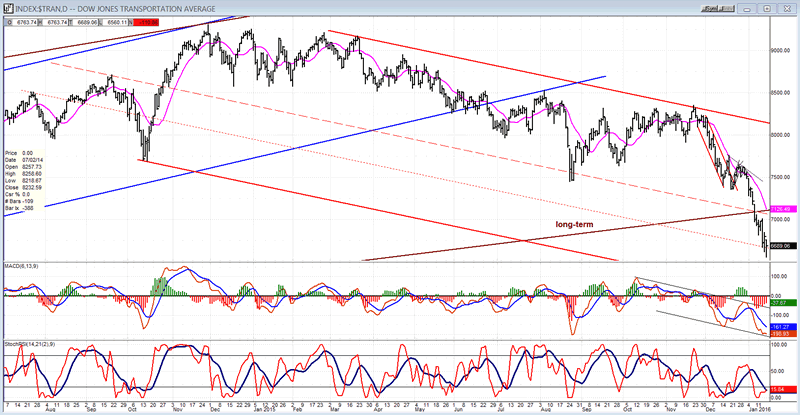
Task: Click the orange MACD value -198.93
Action: pyautogui.click(x=784, y=333)
